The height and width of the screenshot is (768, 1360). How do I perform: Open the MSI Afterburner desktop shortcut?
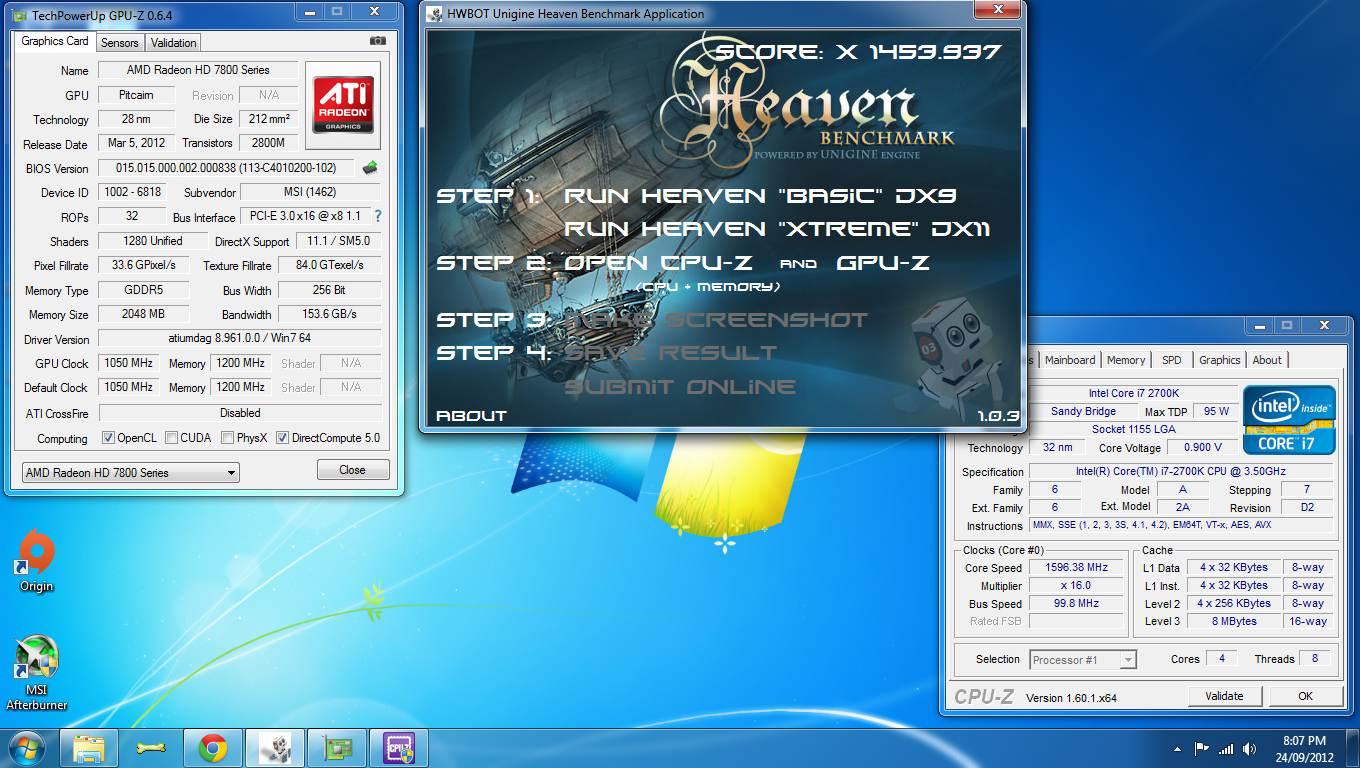37,673
